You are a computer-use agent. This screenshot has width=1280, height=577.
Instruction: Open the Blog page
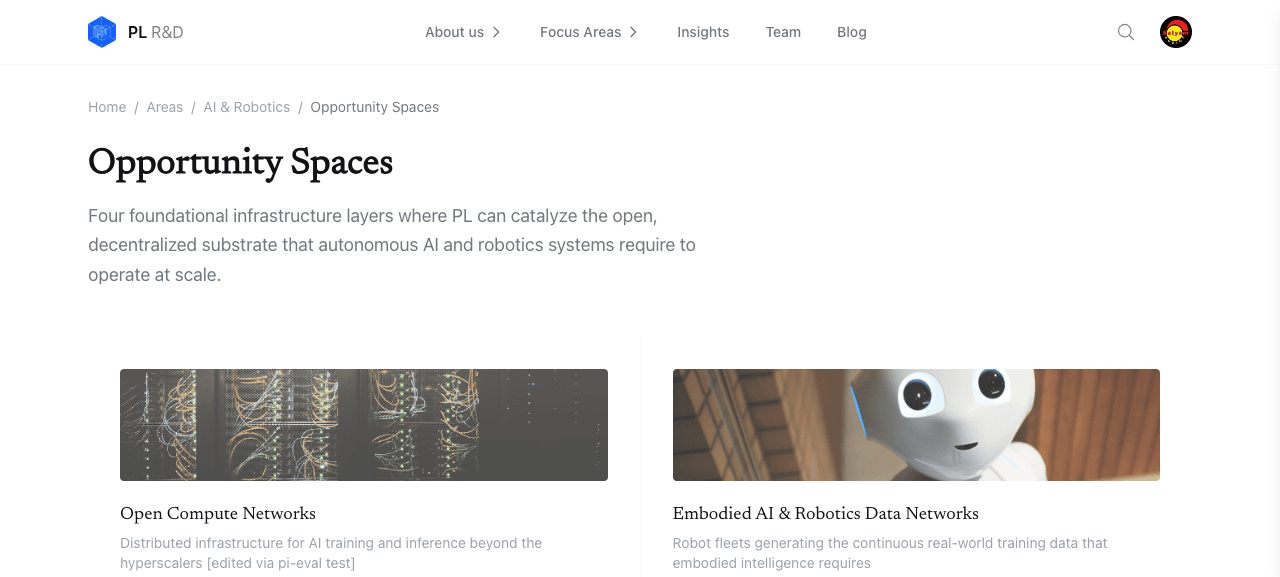pos(852,32)
